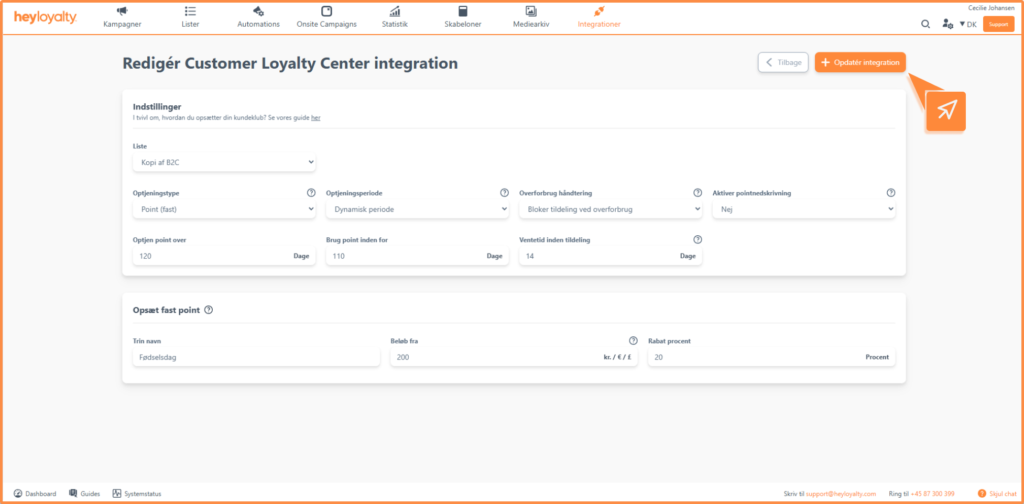Open the Liste dropdown Kopi af B2C
The width and height of the screenshot is (1024, 504).
[x=224, y=163]
